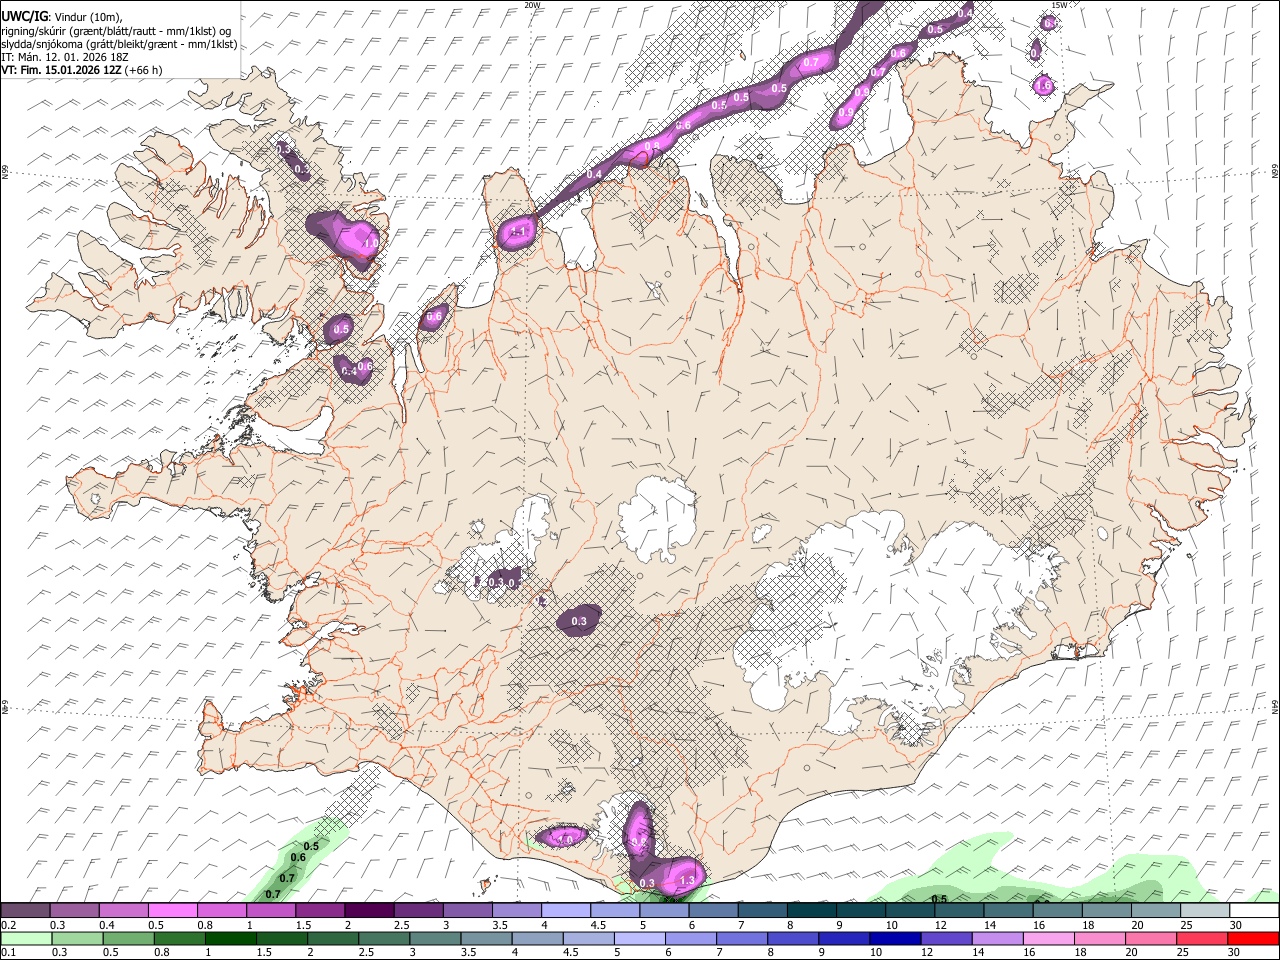Viewport: 1280px width, 960px height.
Task: Click the top scale swatch between 0.3 and 0.4
Action: [x=74, y=911]
